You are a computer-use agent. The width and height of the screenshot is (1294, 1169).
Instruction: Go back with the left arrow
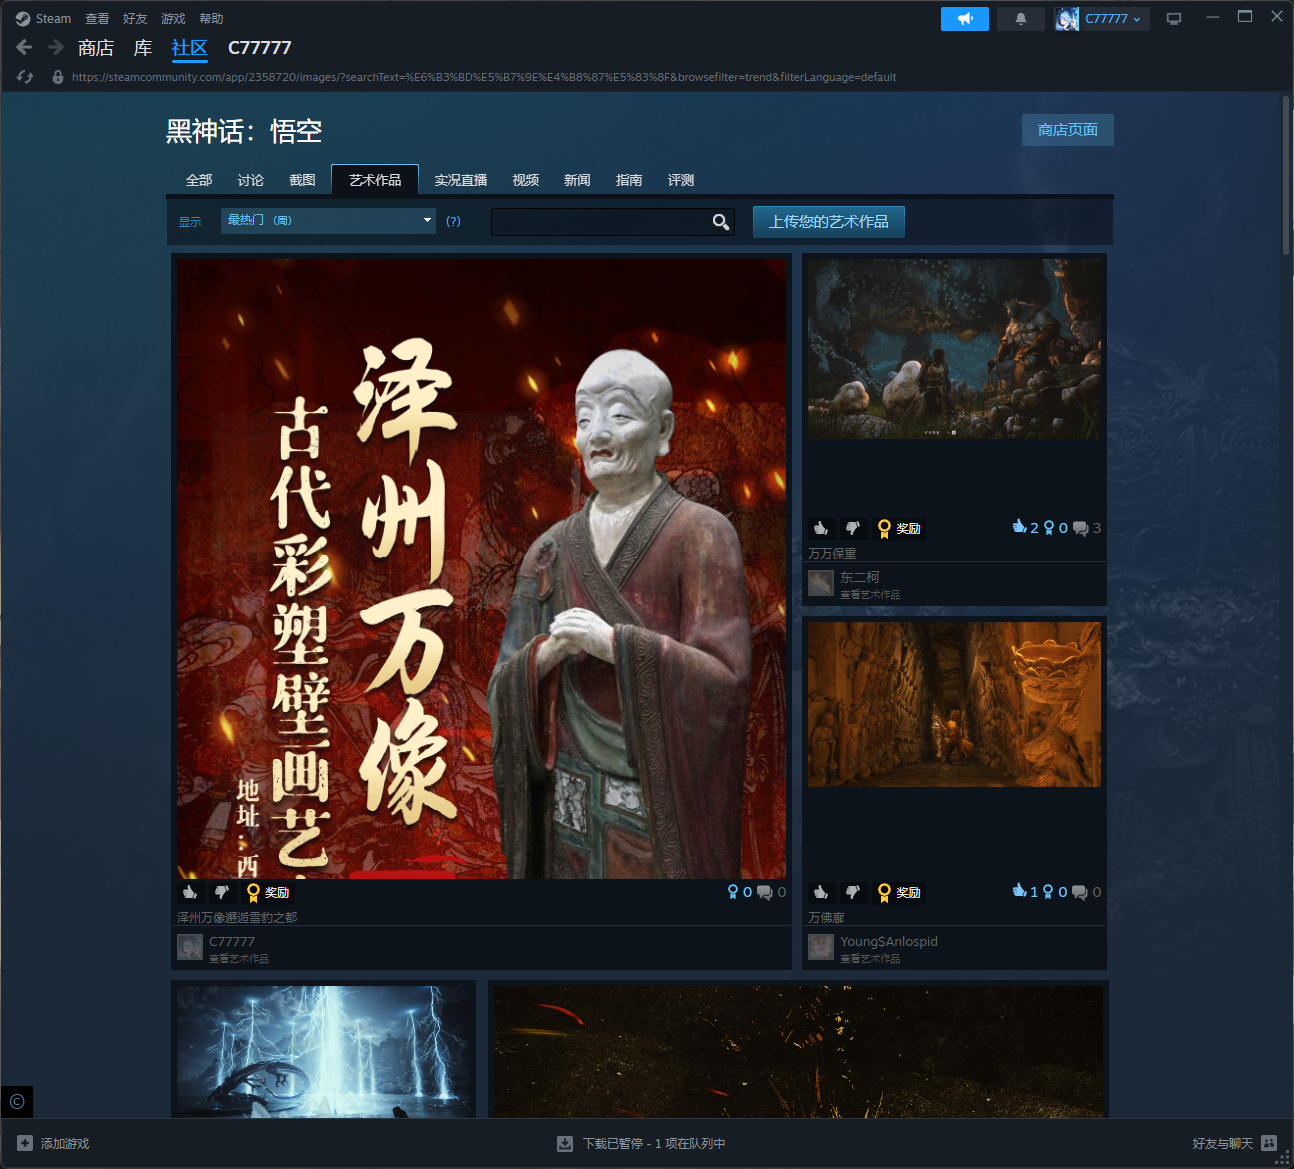pos(24,47)
